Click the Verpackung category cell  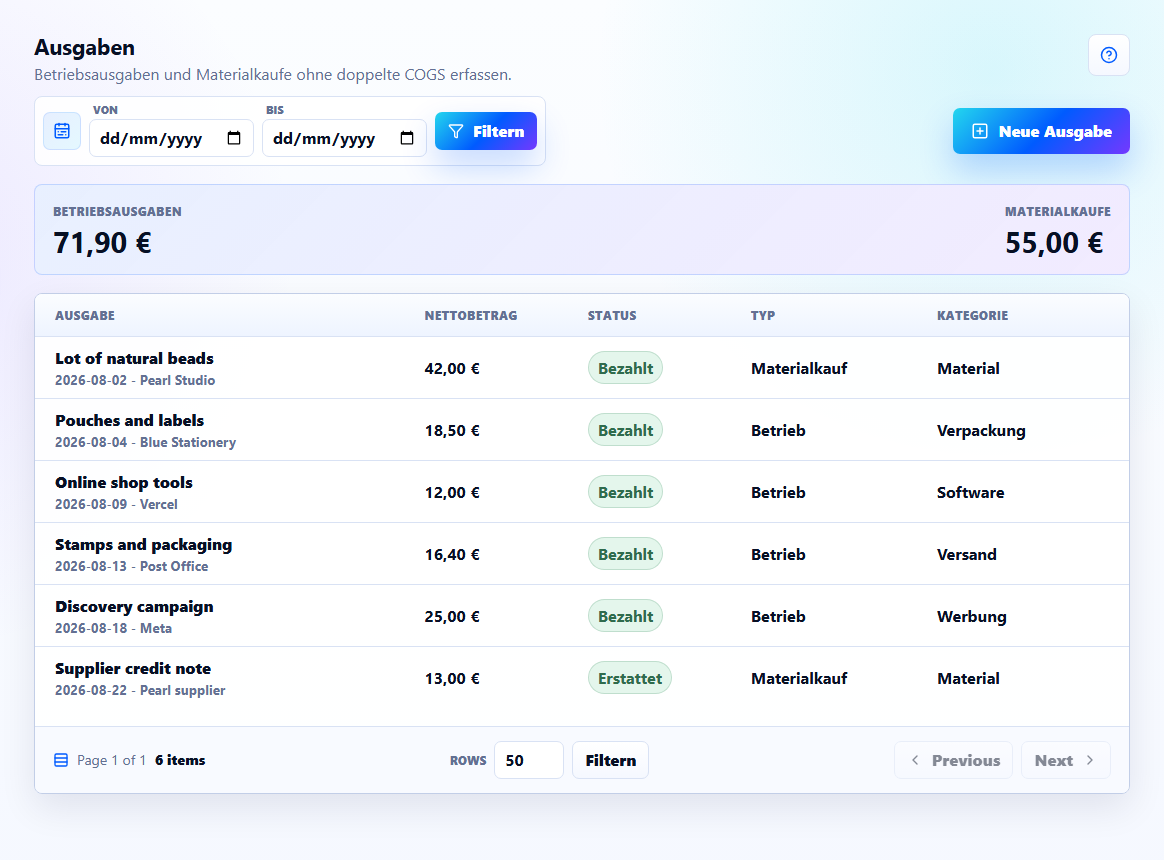click(981, 431)
